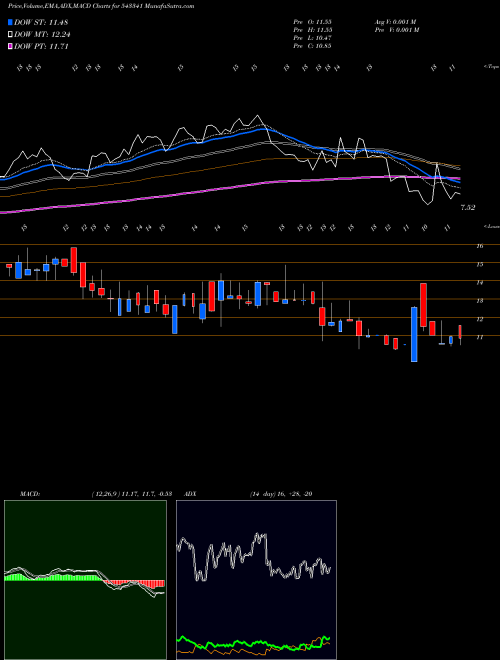
Task: Select the Pre C: 10.85 value
Action: [x=312, y=46]
